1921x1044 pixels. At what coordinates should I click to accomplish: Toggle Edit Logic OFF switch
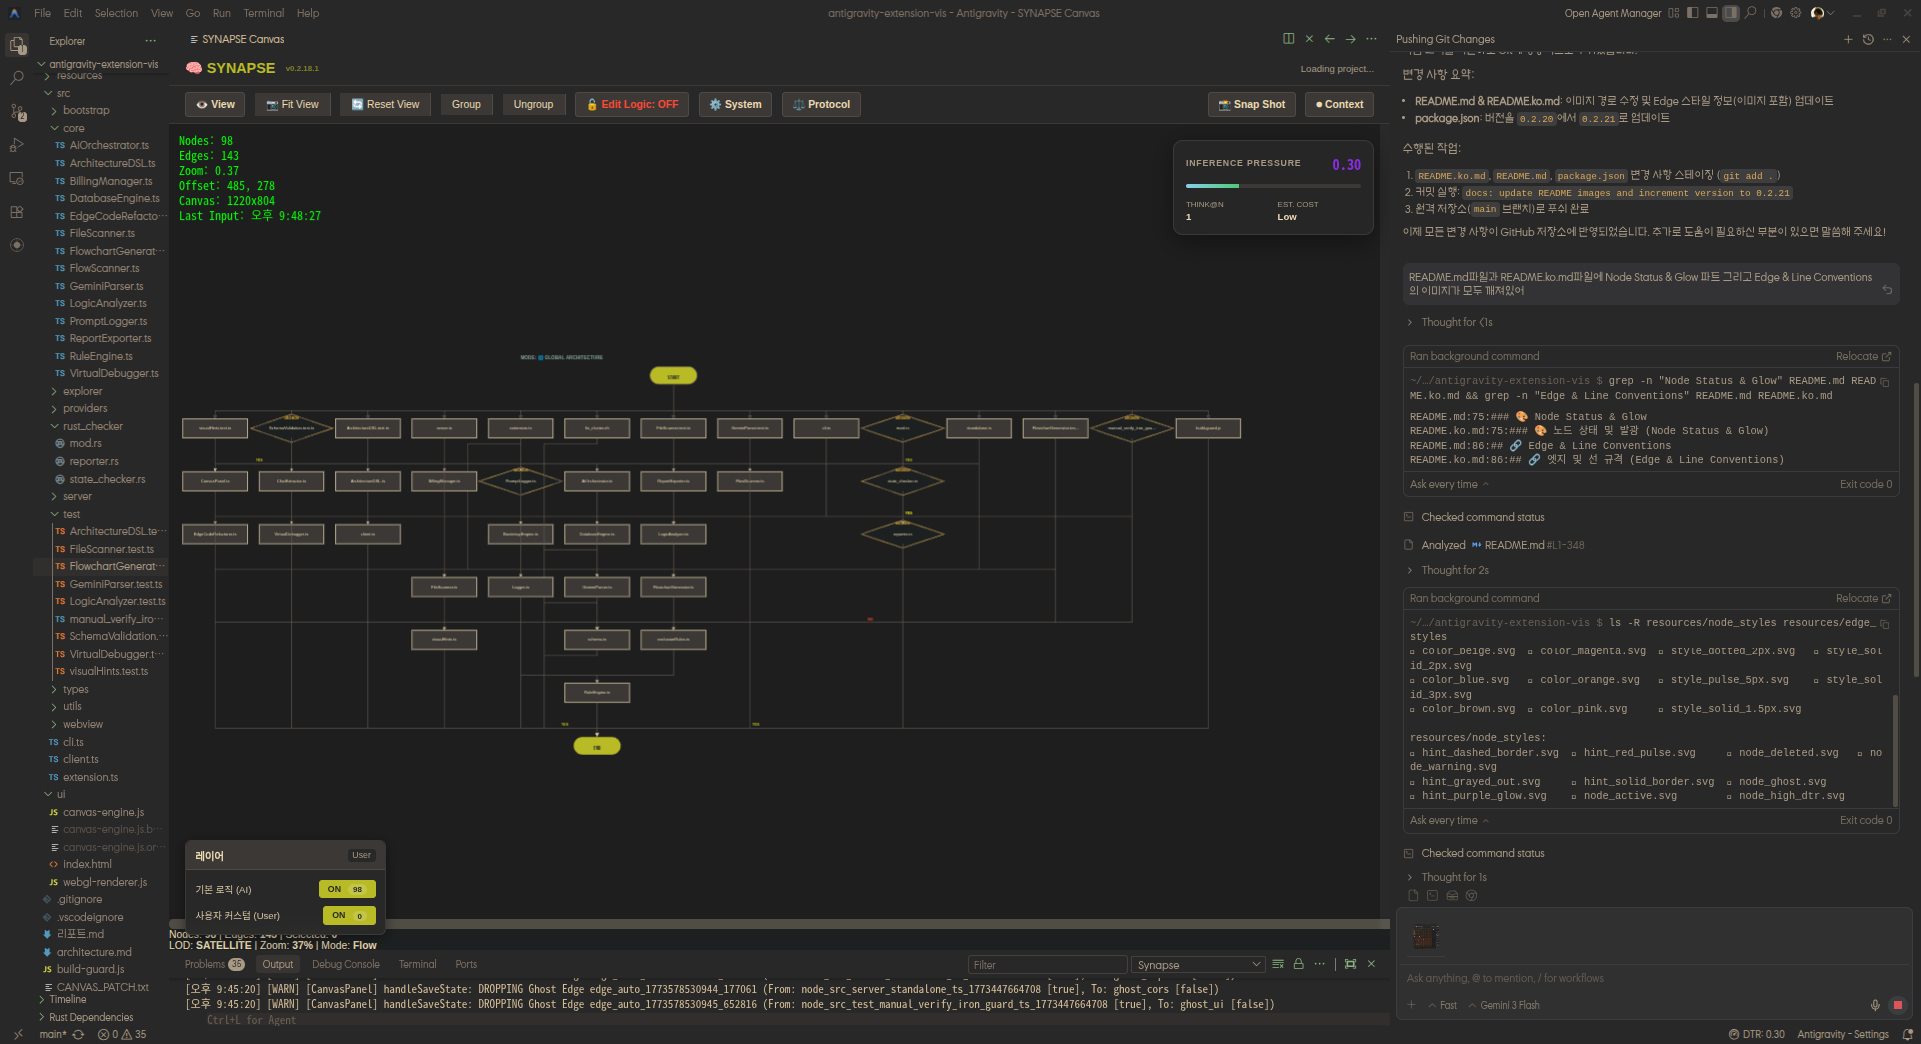point(631,104)
